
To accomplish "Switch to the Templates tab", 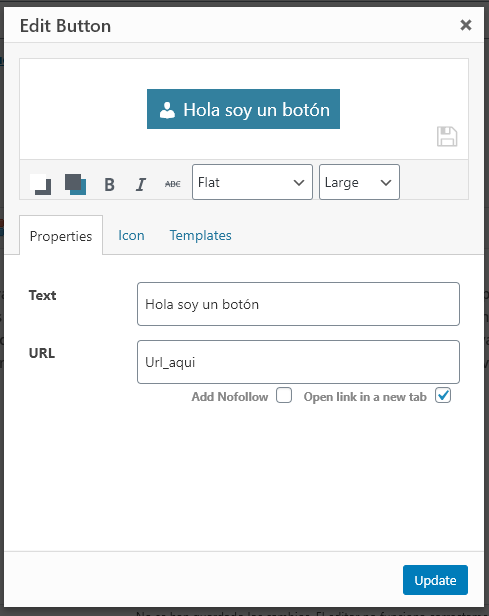I will point(200,235).
